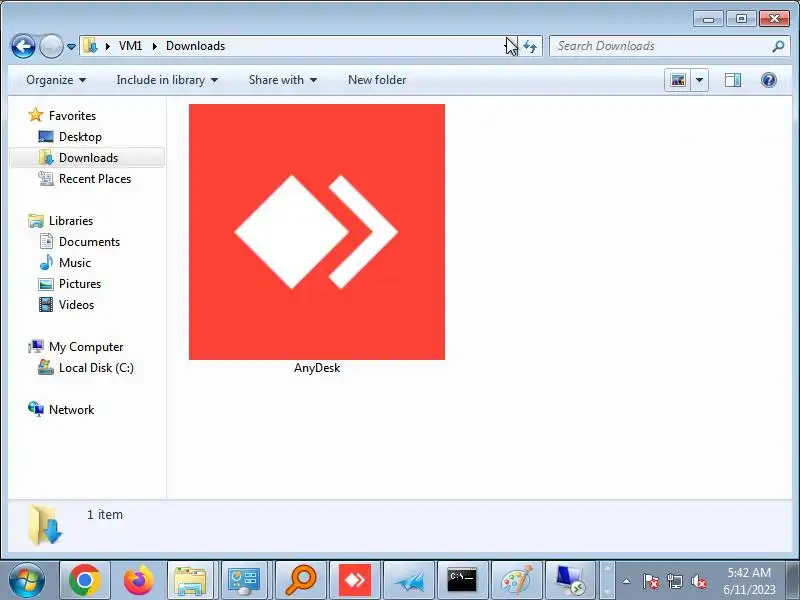Open the Control Panel taskbar icon
The width and height of the screenshot is (800, 600).
click(x=244, y=580)
